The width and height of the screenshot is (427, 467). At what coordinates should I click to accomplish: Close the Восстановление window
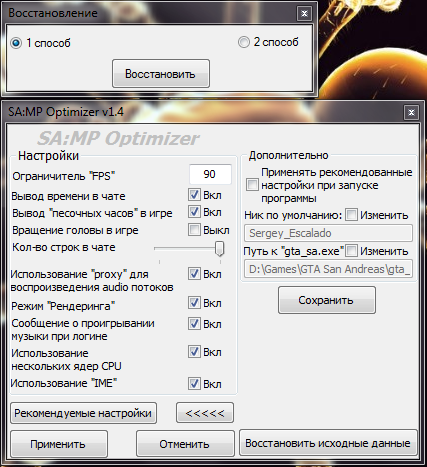coord(304,13)
